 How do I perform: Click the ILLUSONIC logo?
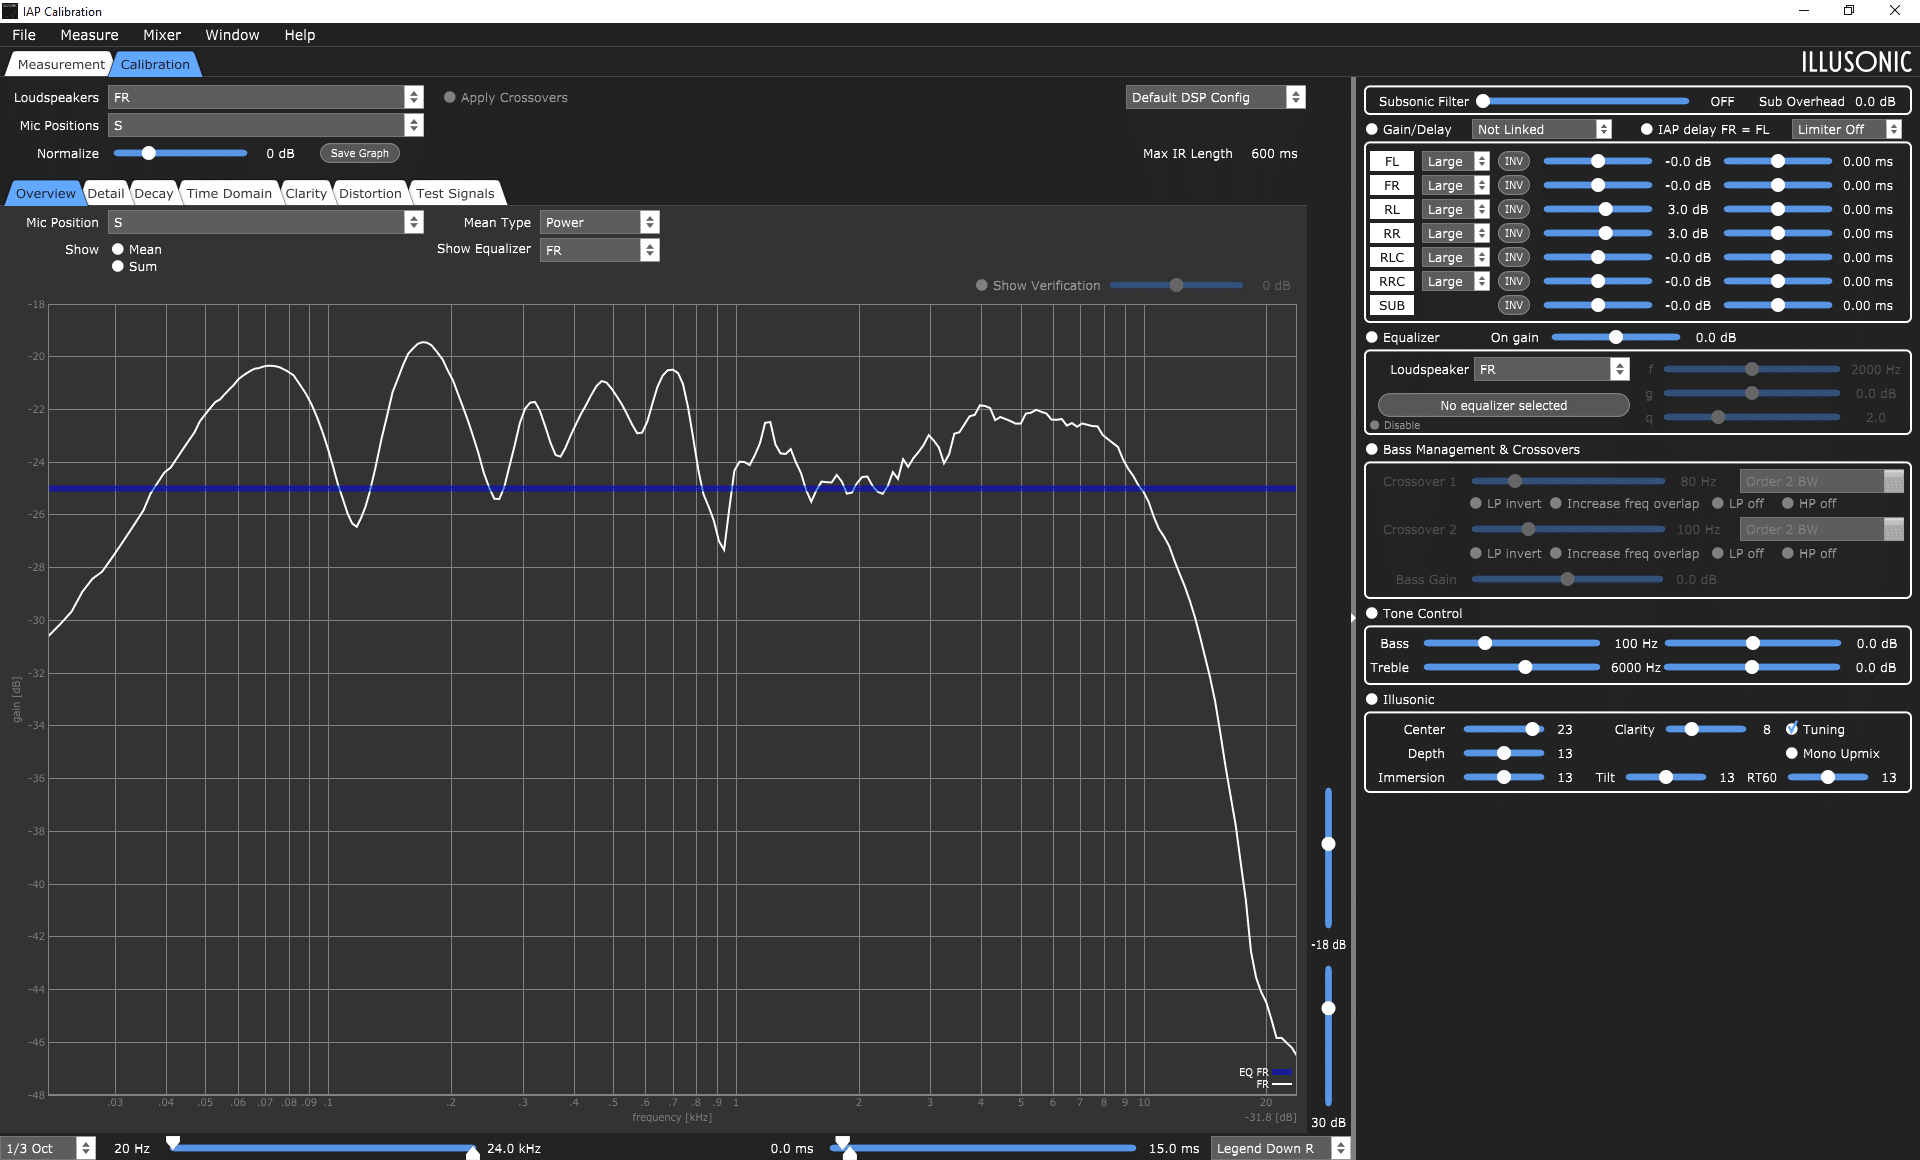1856,62
